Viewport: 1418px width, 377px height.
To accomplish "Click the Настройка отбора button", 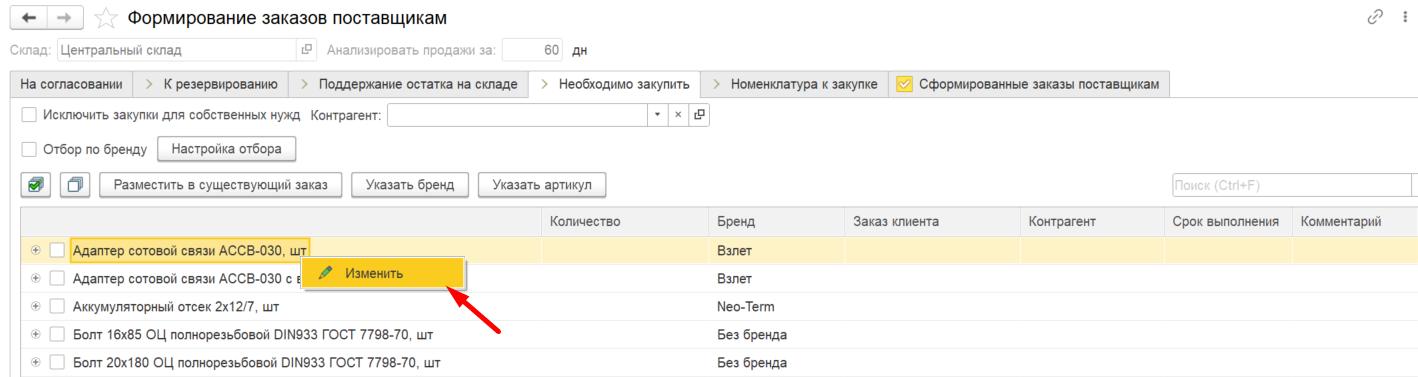I will (227, 149).
